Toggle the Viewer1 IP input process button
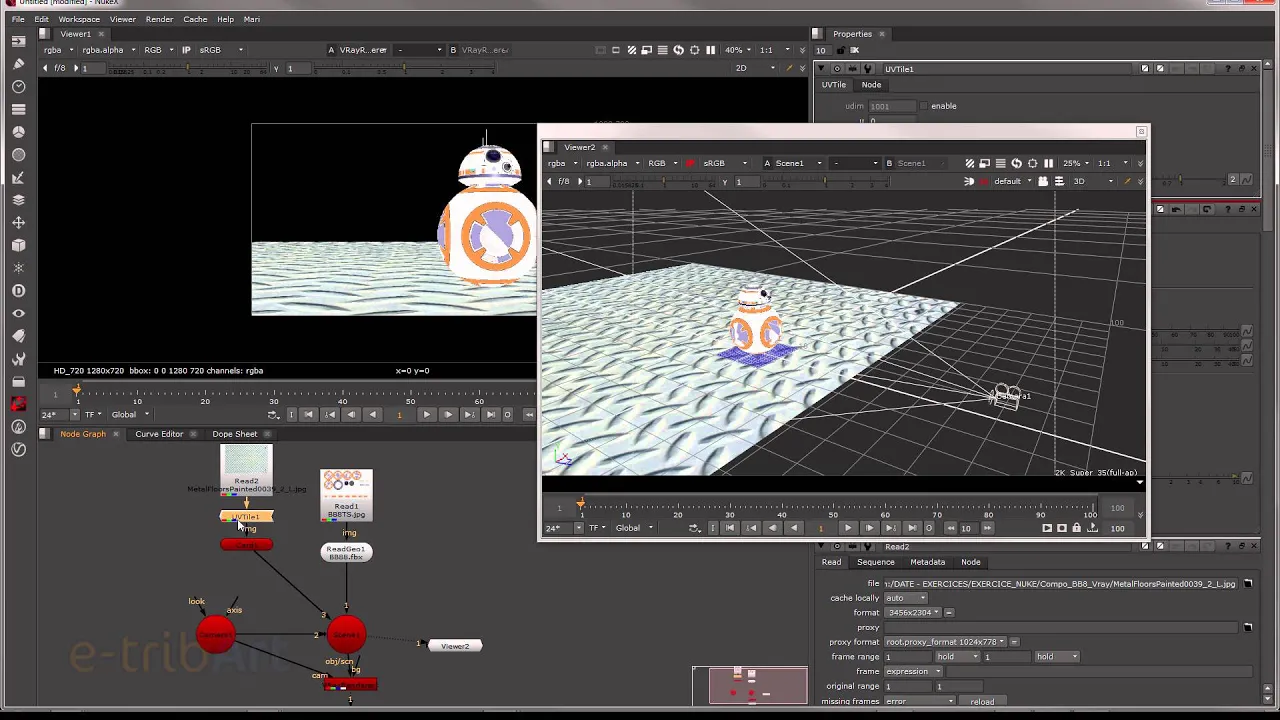Screen dimensions: 1280x720 (x=186, y=50)
